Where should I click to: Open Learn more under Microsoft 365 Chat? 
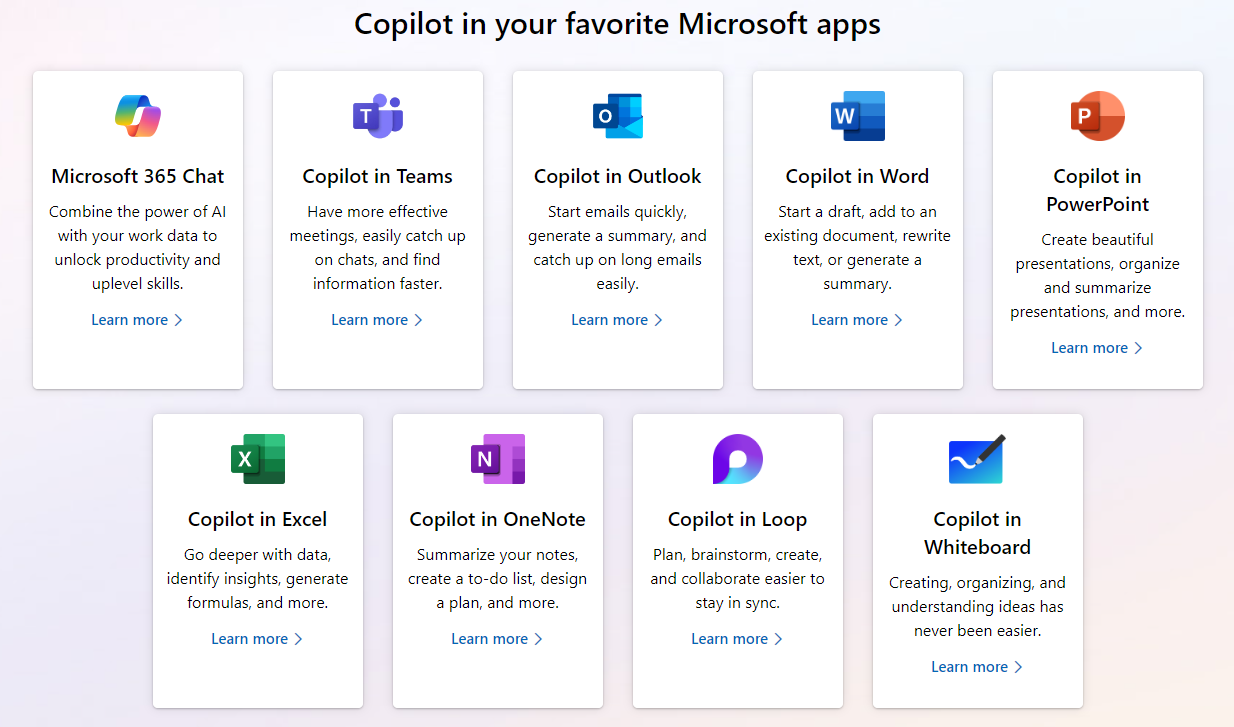pyautogui.click(x=137, y=320)
